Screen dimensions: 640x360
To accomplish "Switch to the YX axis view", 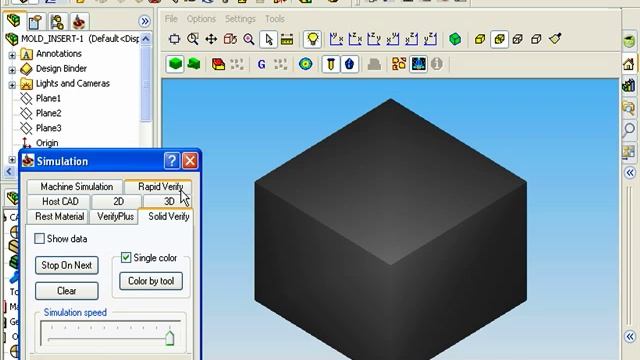I will pyautogui.click(x=336, y=39).
